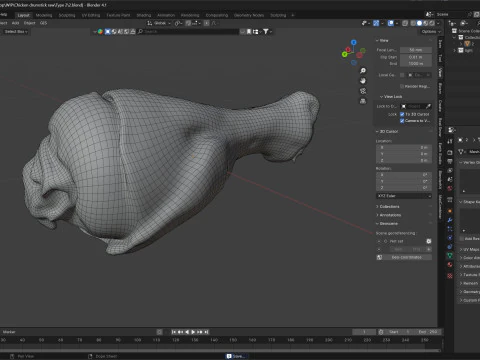The height and width of the screenshot is (360, 480).
Task: Expand the Annotations panel
Action: point(389,215)
